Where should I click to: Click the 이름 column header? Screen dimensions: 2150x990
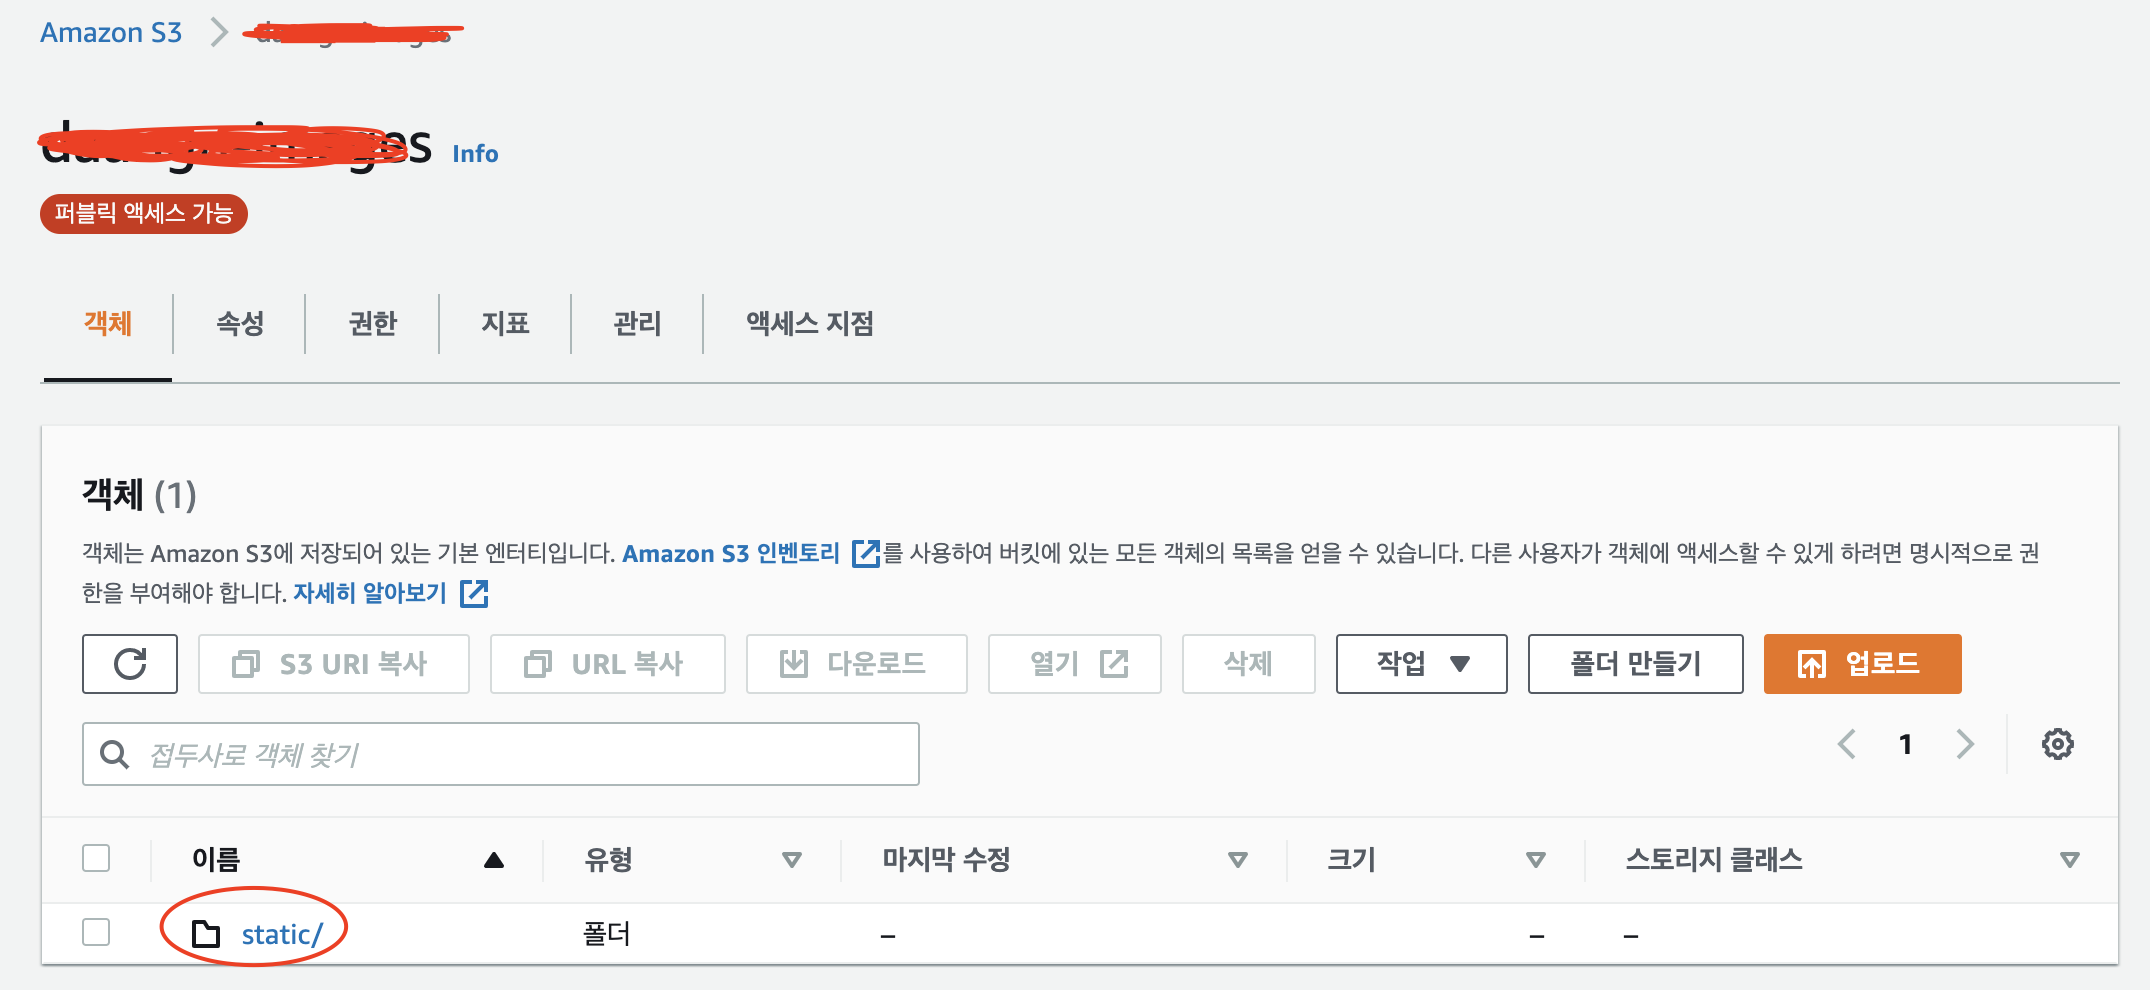(x=216, y=860)
